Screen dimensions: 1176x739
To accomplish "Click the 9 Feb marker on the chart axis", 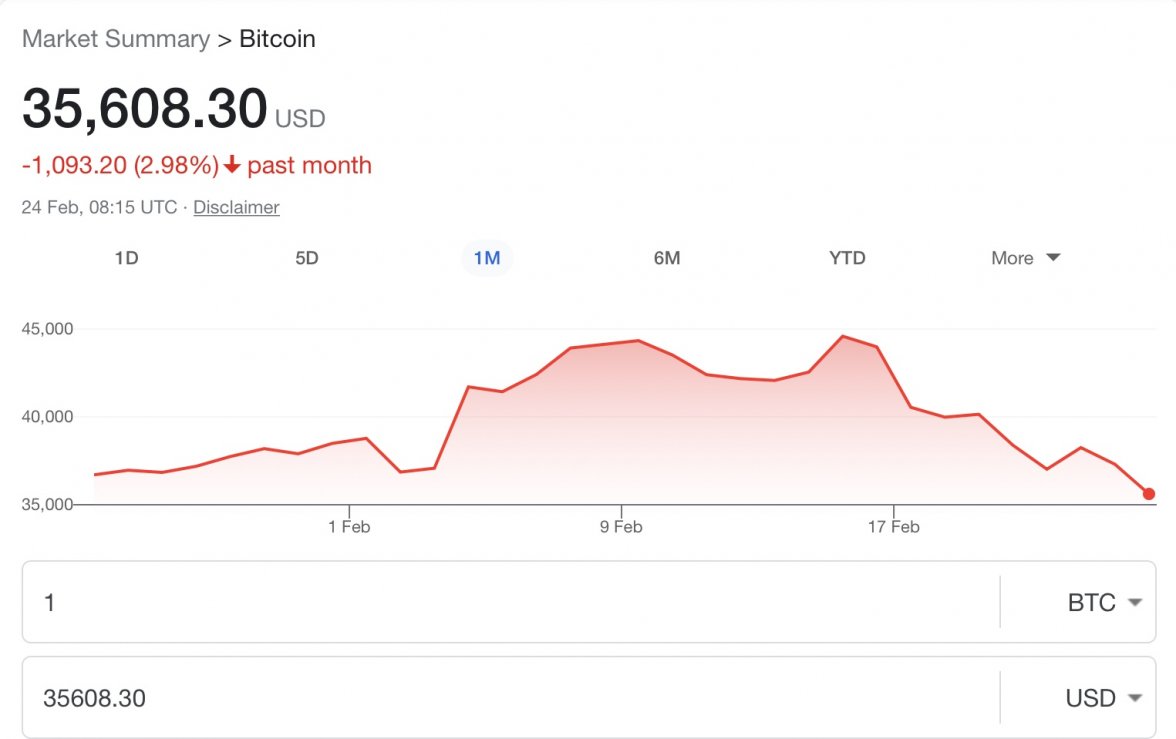I will pos(621,526).
